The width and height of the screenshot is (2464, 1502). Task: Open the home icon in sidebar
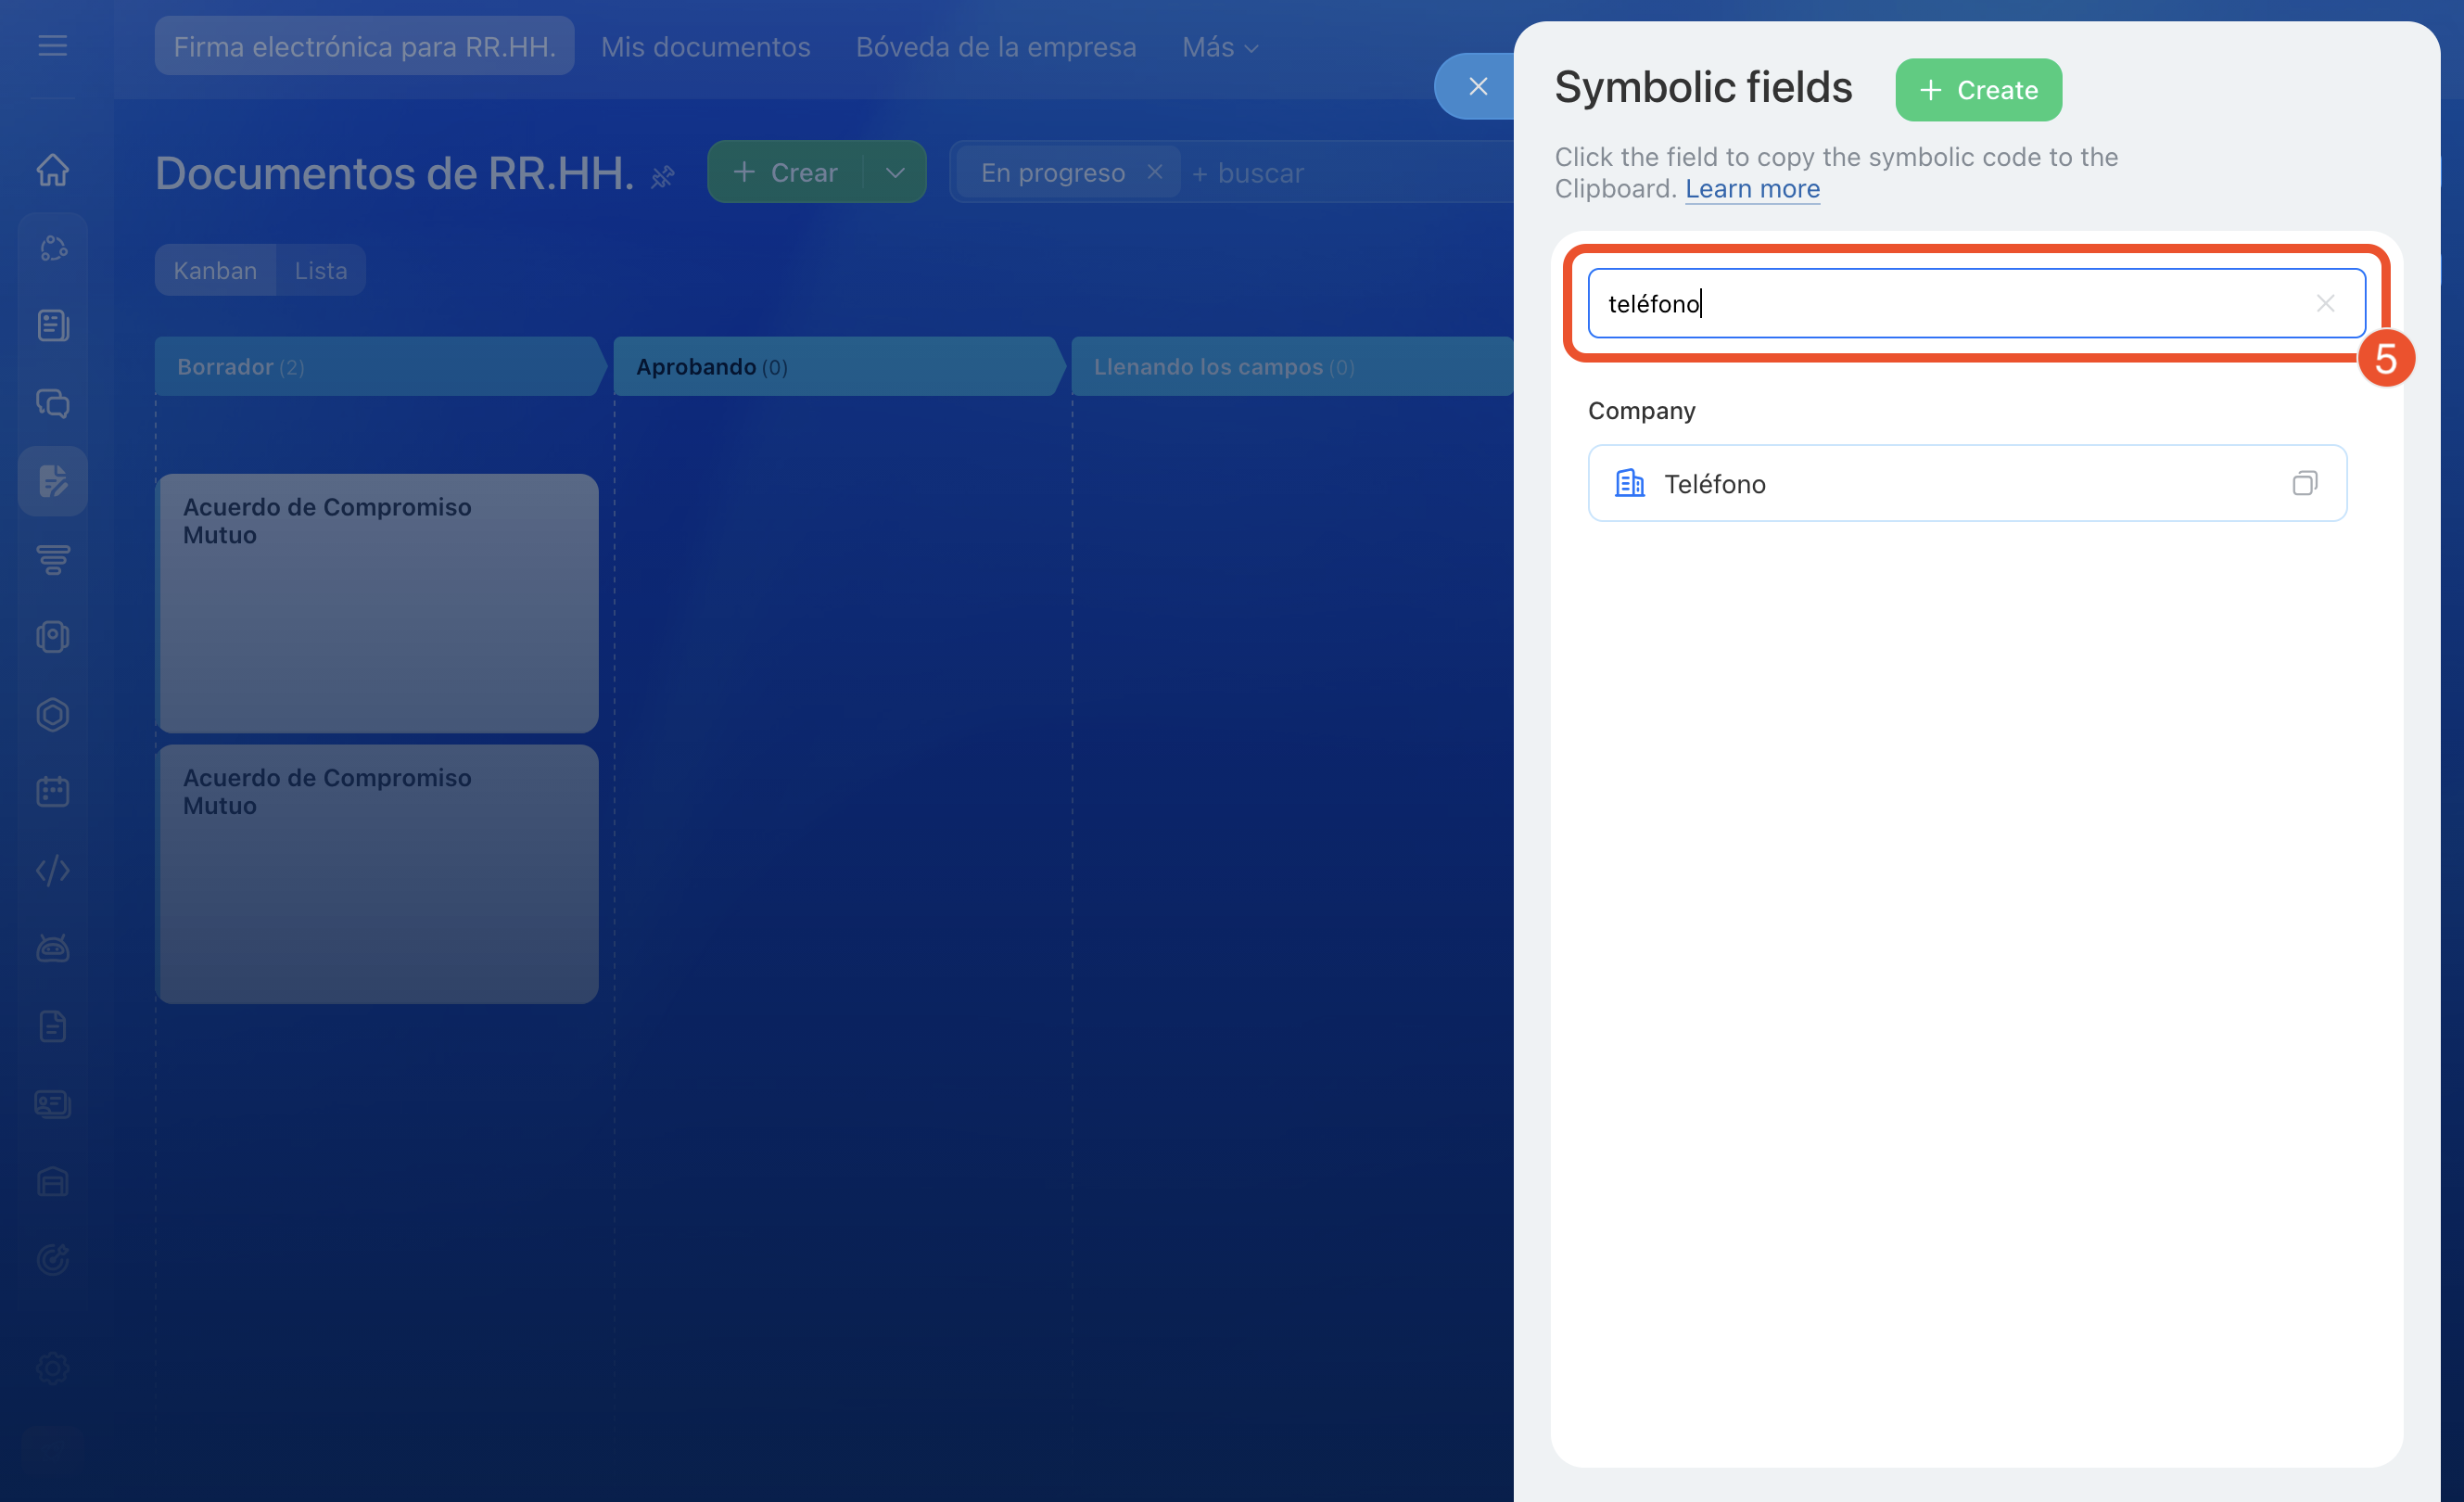pyautogui.click(x=53, y=170)
